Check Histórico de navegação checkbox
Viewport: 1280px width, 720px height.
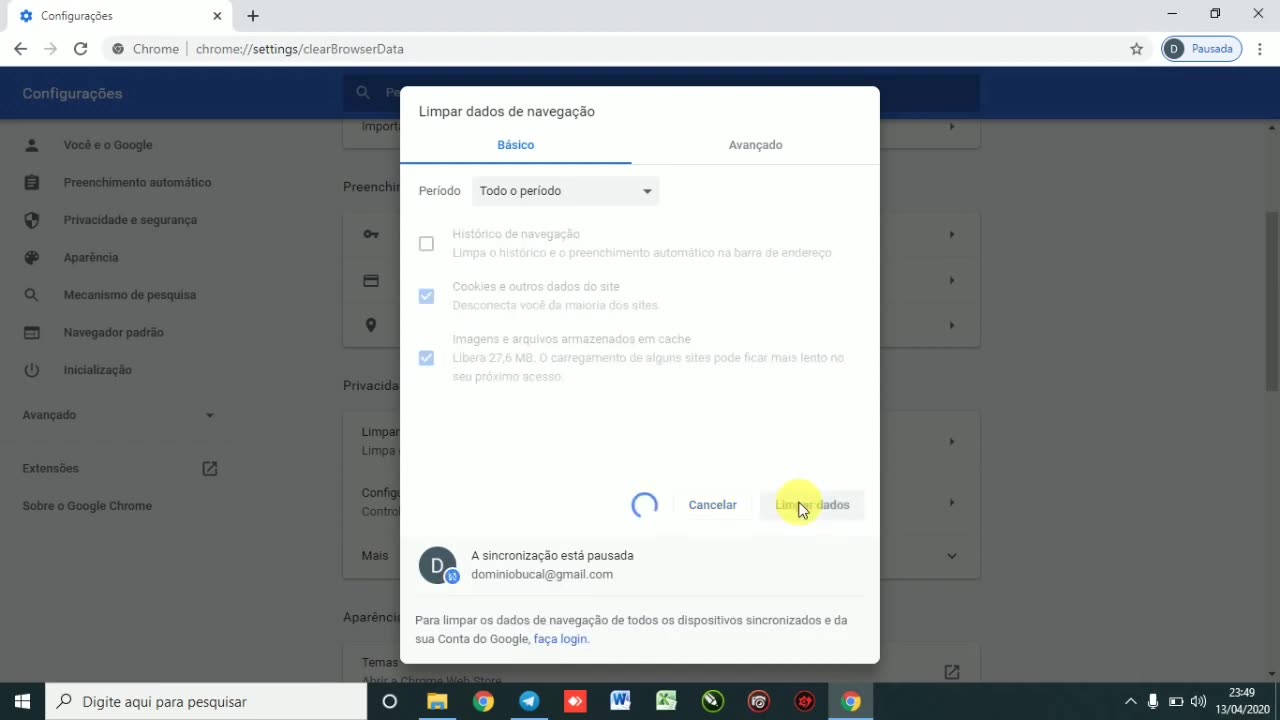coord(427,244)
